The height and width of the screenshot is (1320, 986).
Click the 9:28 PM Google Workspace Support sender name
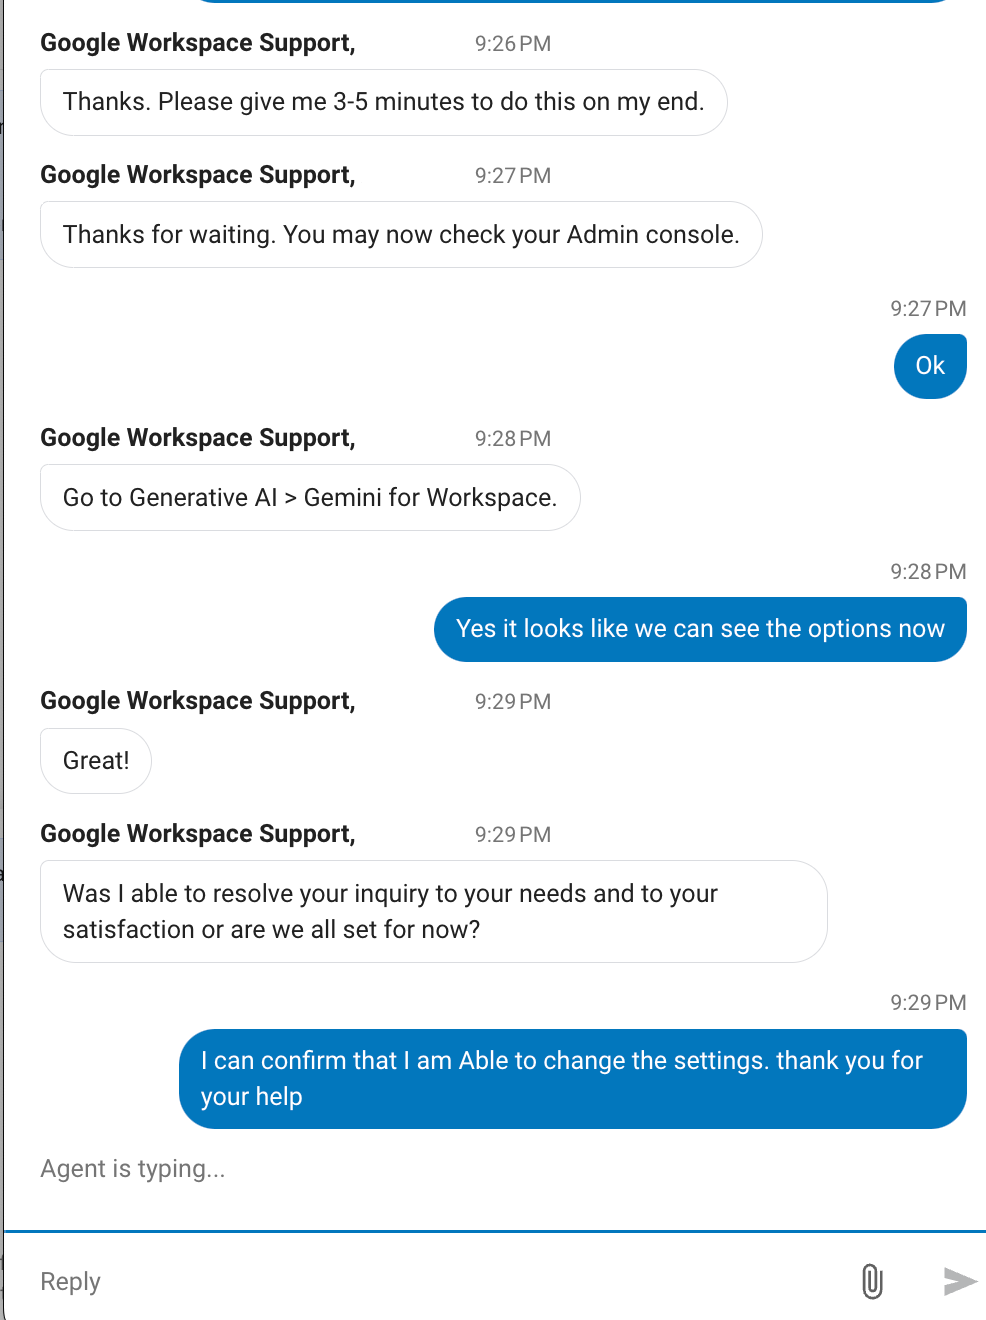coord(198,438)
